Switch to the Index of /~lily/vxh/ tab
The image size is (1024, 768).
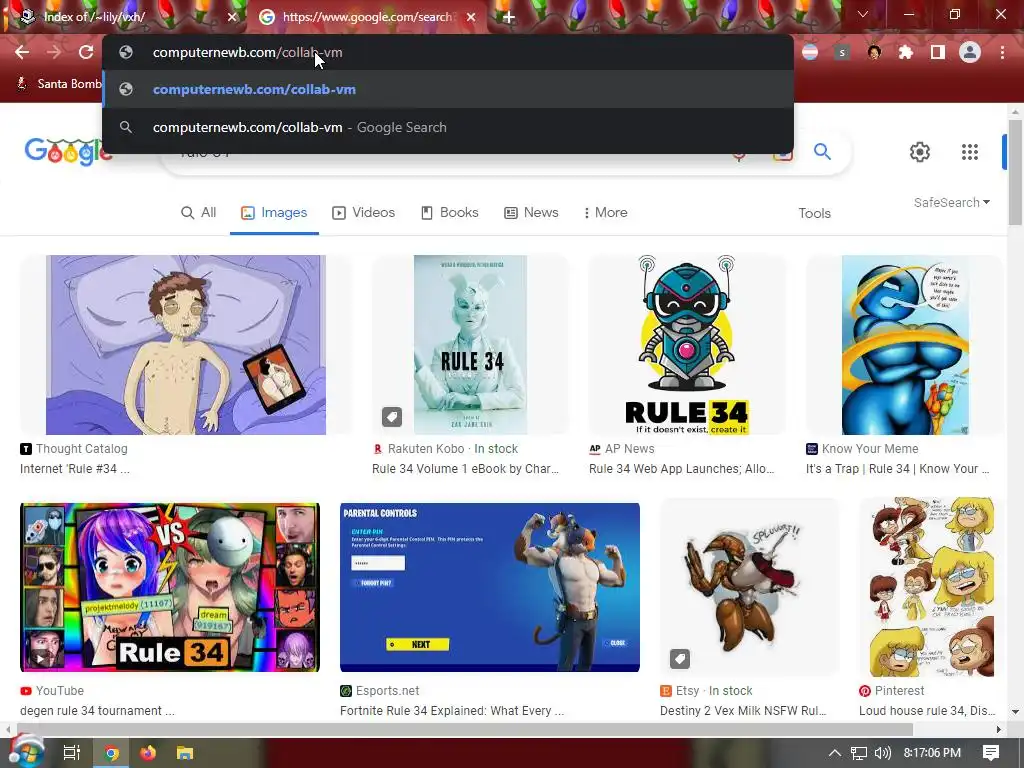click(x=126, y=17)
